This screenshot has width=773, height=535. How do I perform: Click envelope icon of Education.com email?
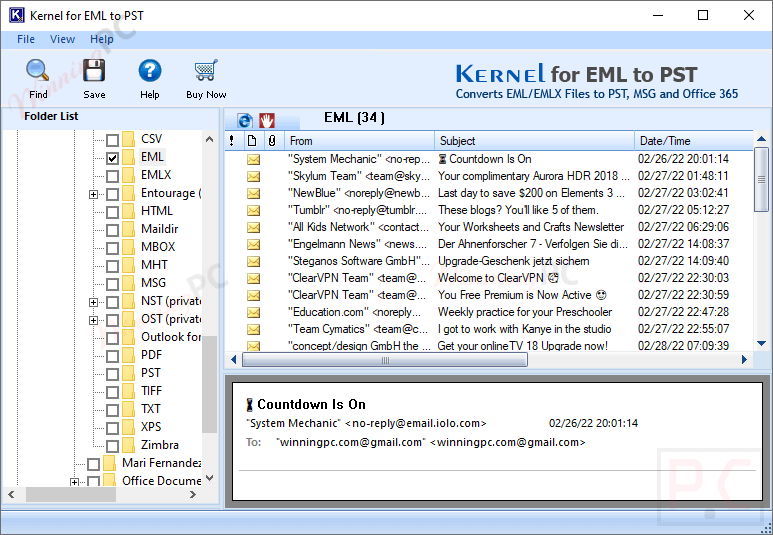(x=253, y=313)
